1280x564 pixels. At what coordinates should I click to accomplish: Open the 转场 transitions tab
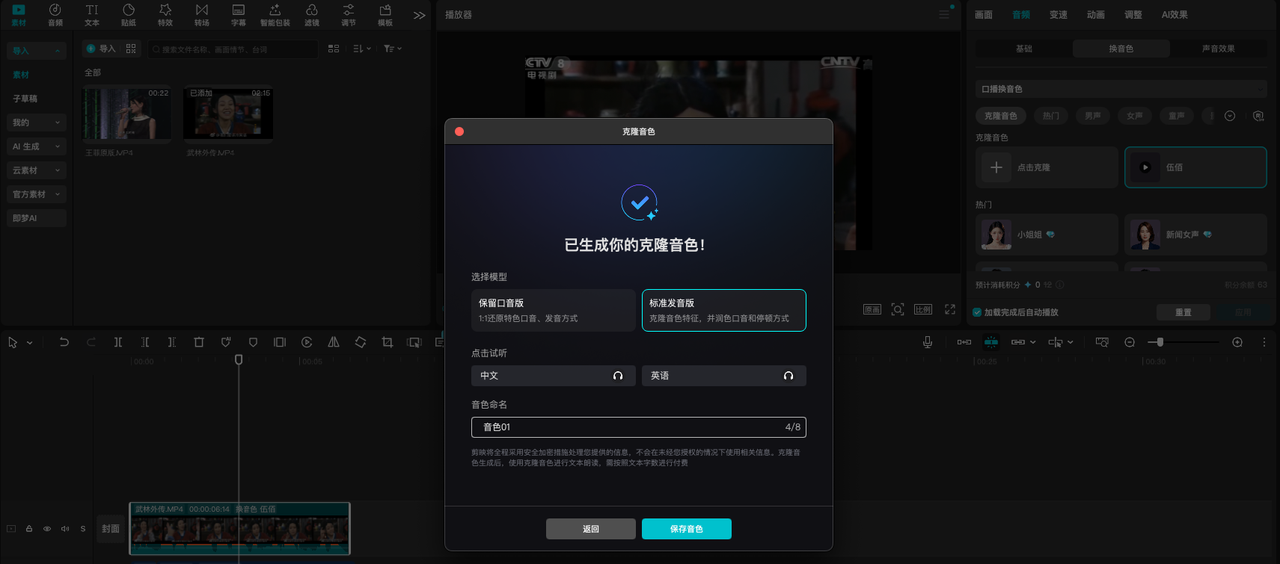[202, 14]
